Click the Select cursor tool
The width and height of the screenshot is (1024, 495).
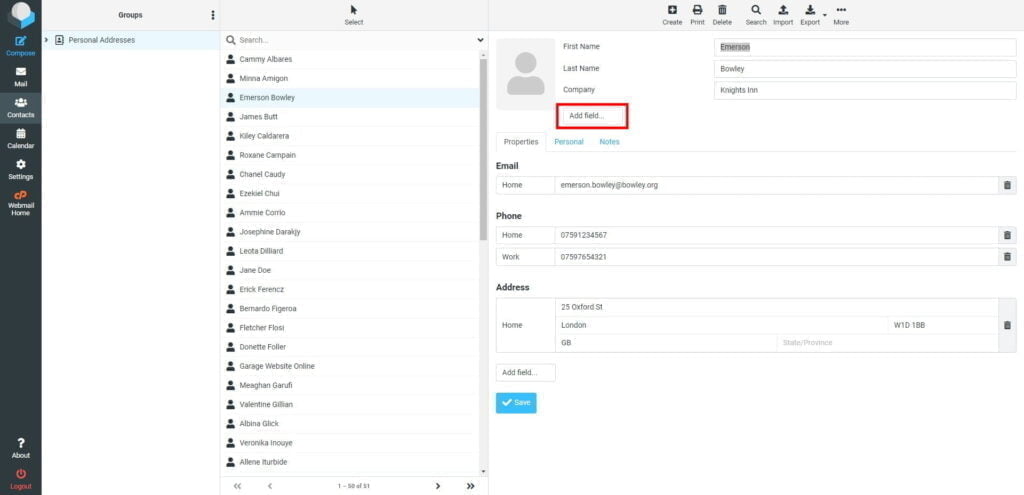[x=354, y=15]
